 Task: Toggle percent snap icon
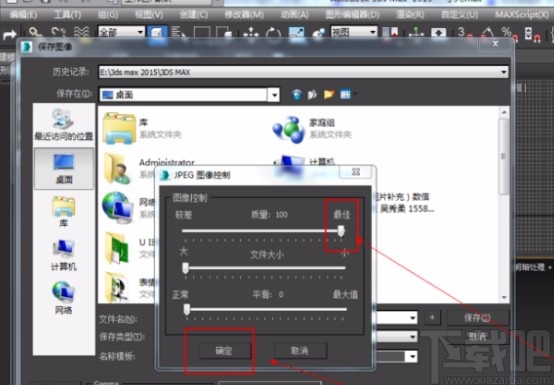coord(509,33)
